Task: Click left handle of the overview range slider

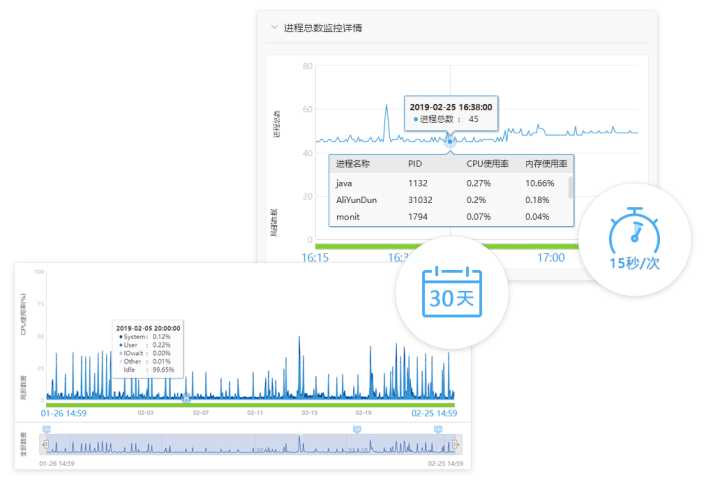Action: [43, 444]
